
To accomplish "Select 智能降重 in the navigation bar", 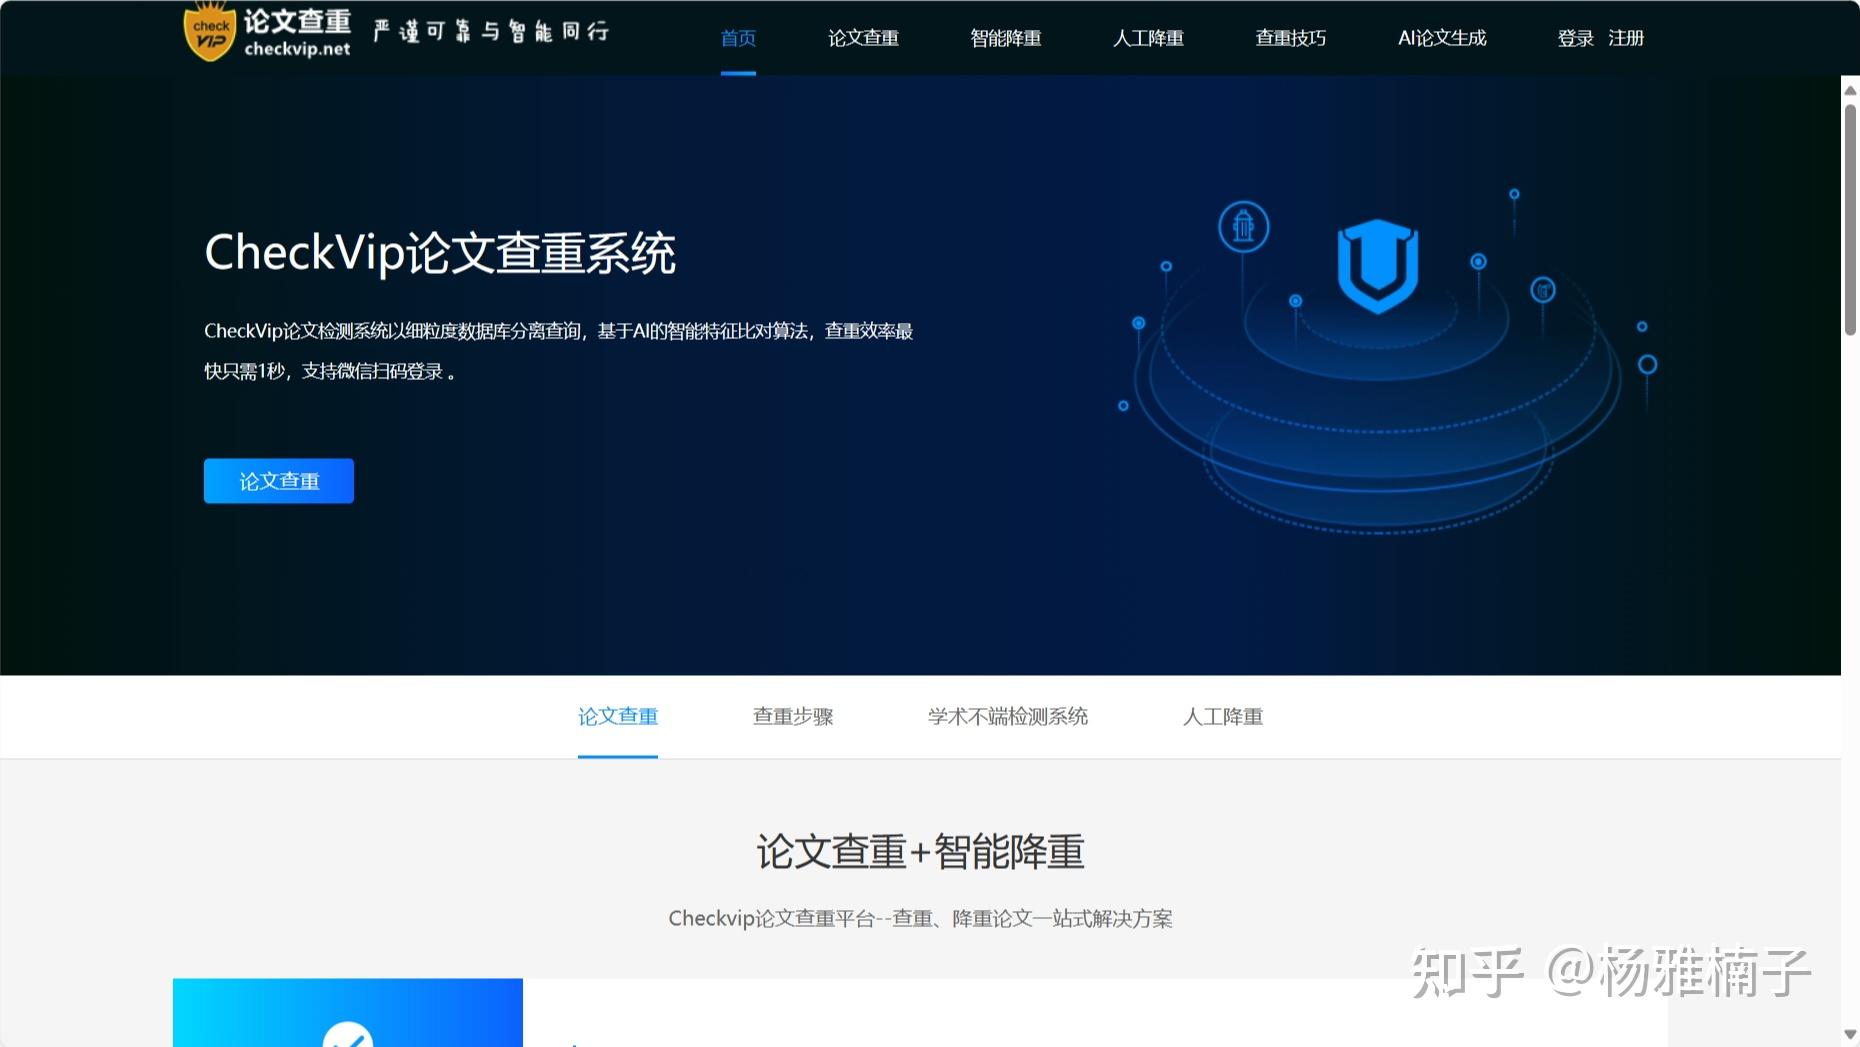I will [1006, 38].
